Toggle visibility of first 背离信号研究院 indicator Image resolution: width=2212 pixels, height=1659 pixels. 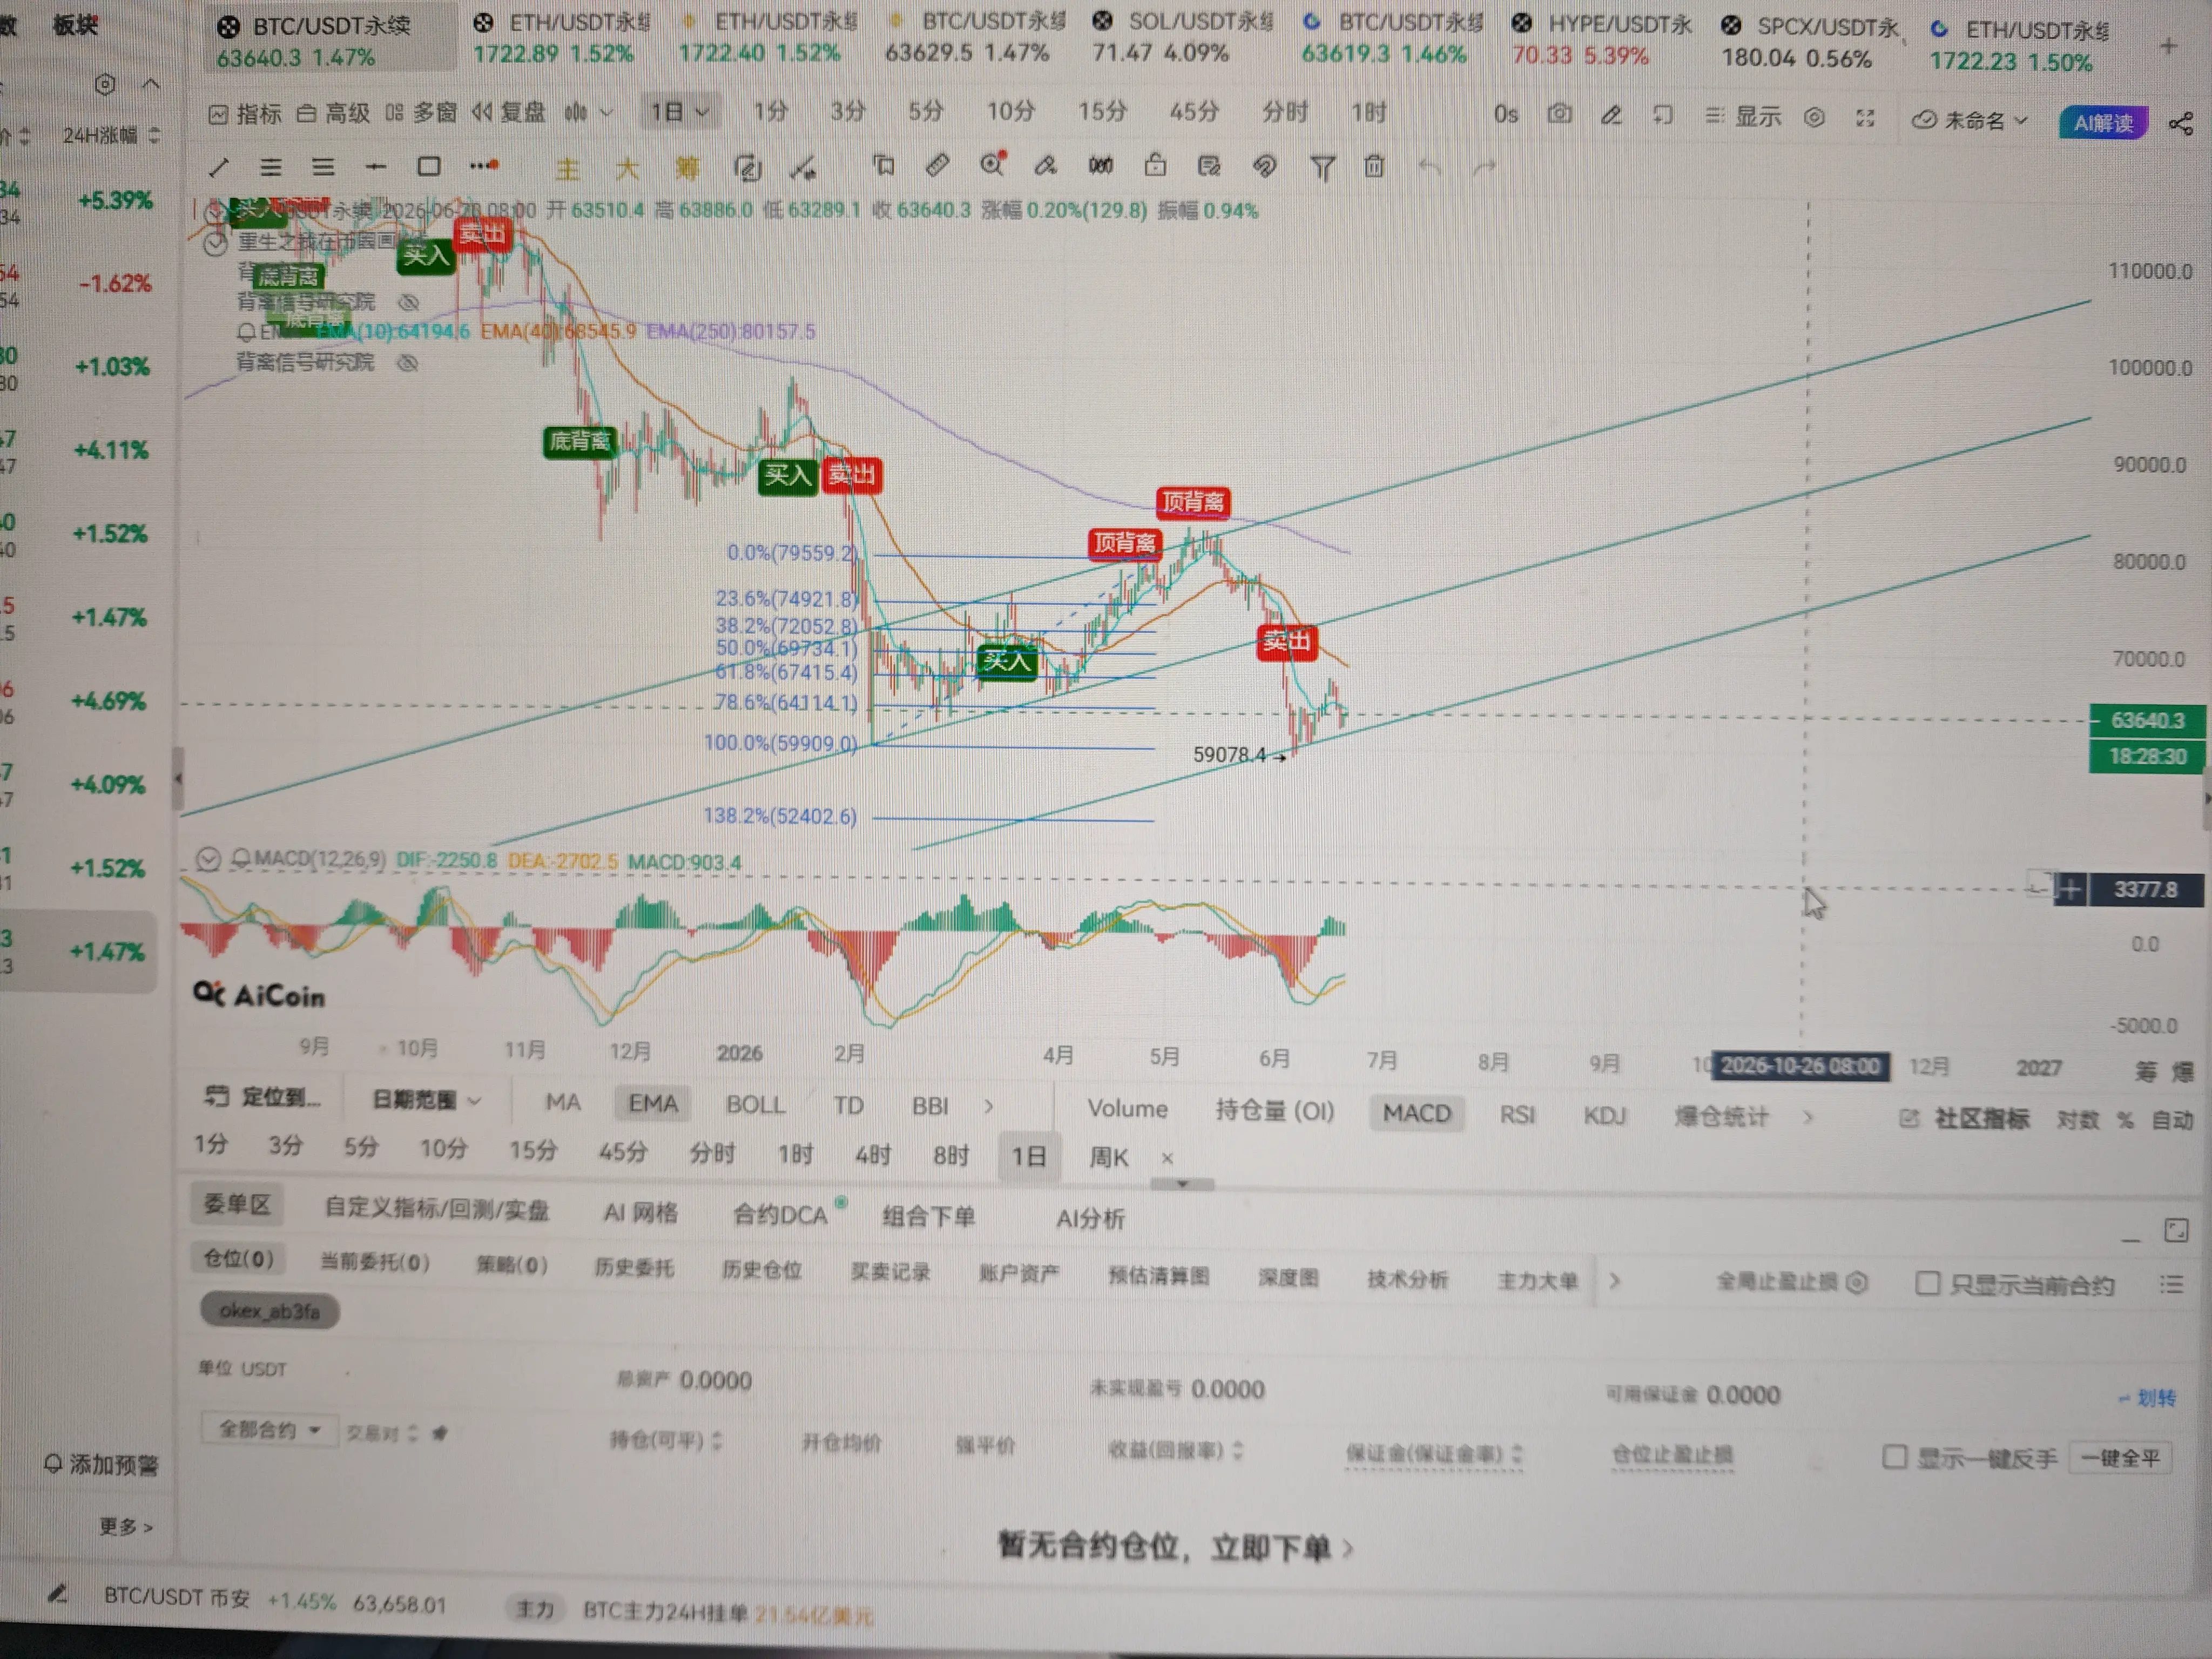tap(407, 302)
